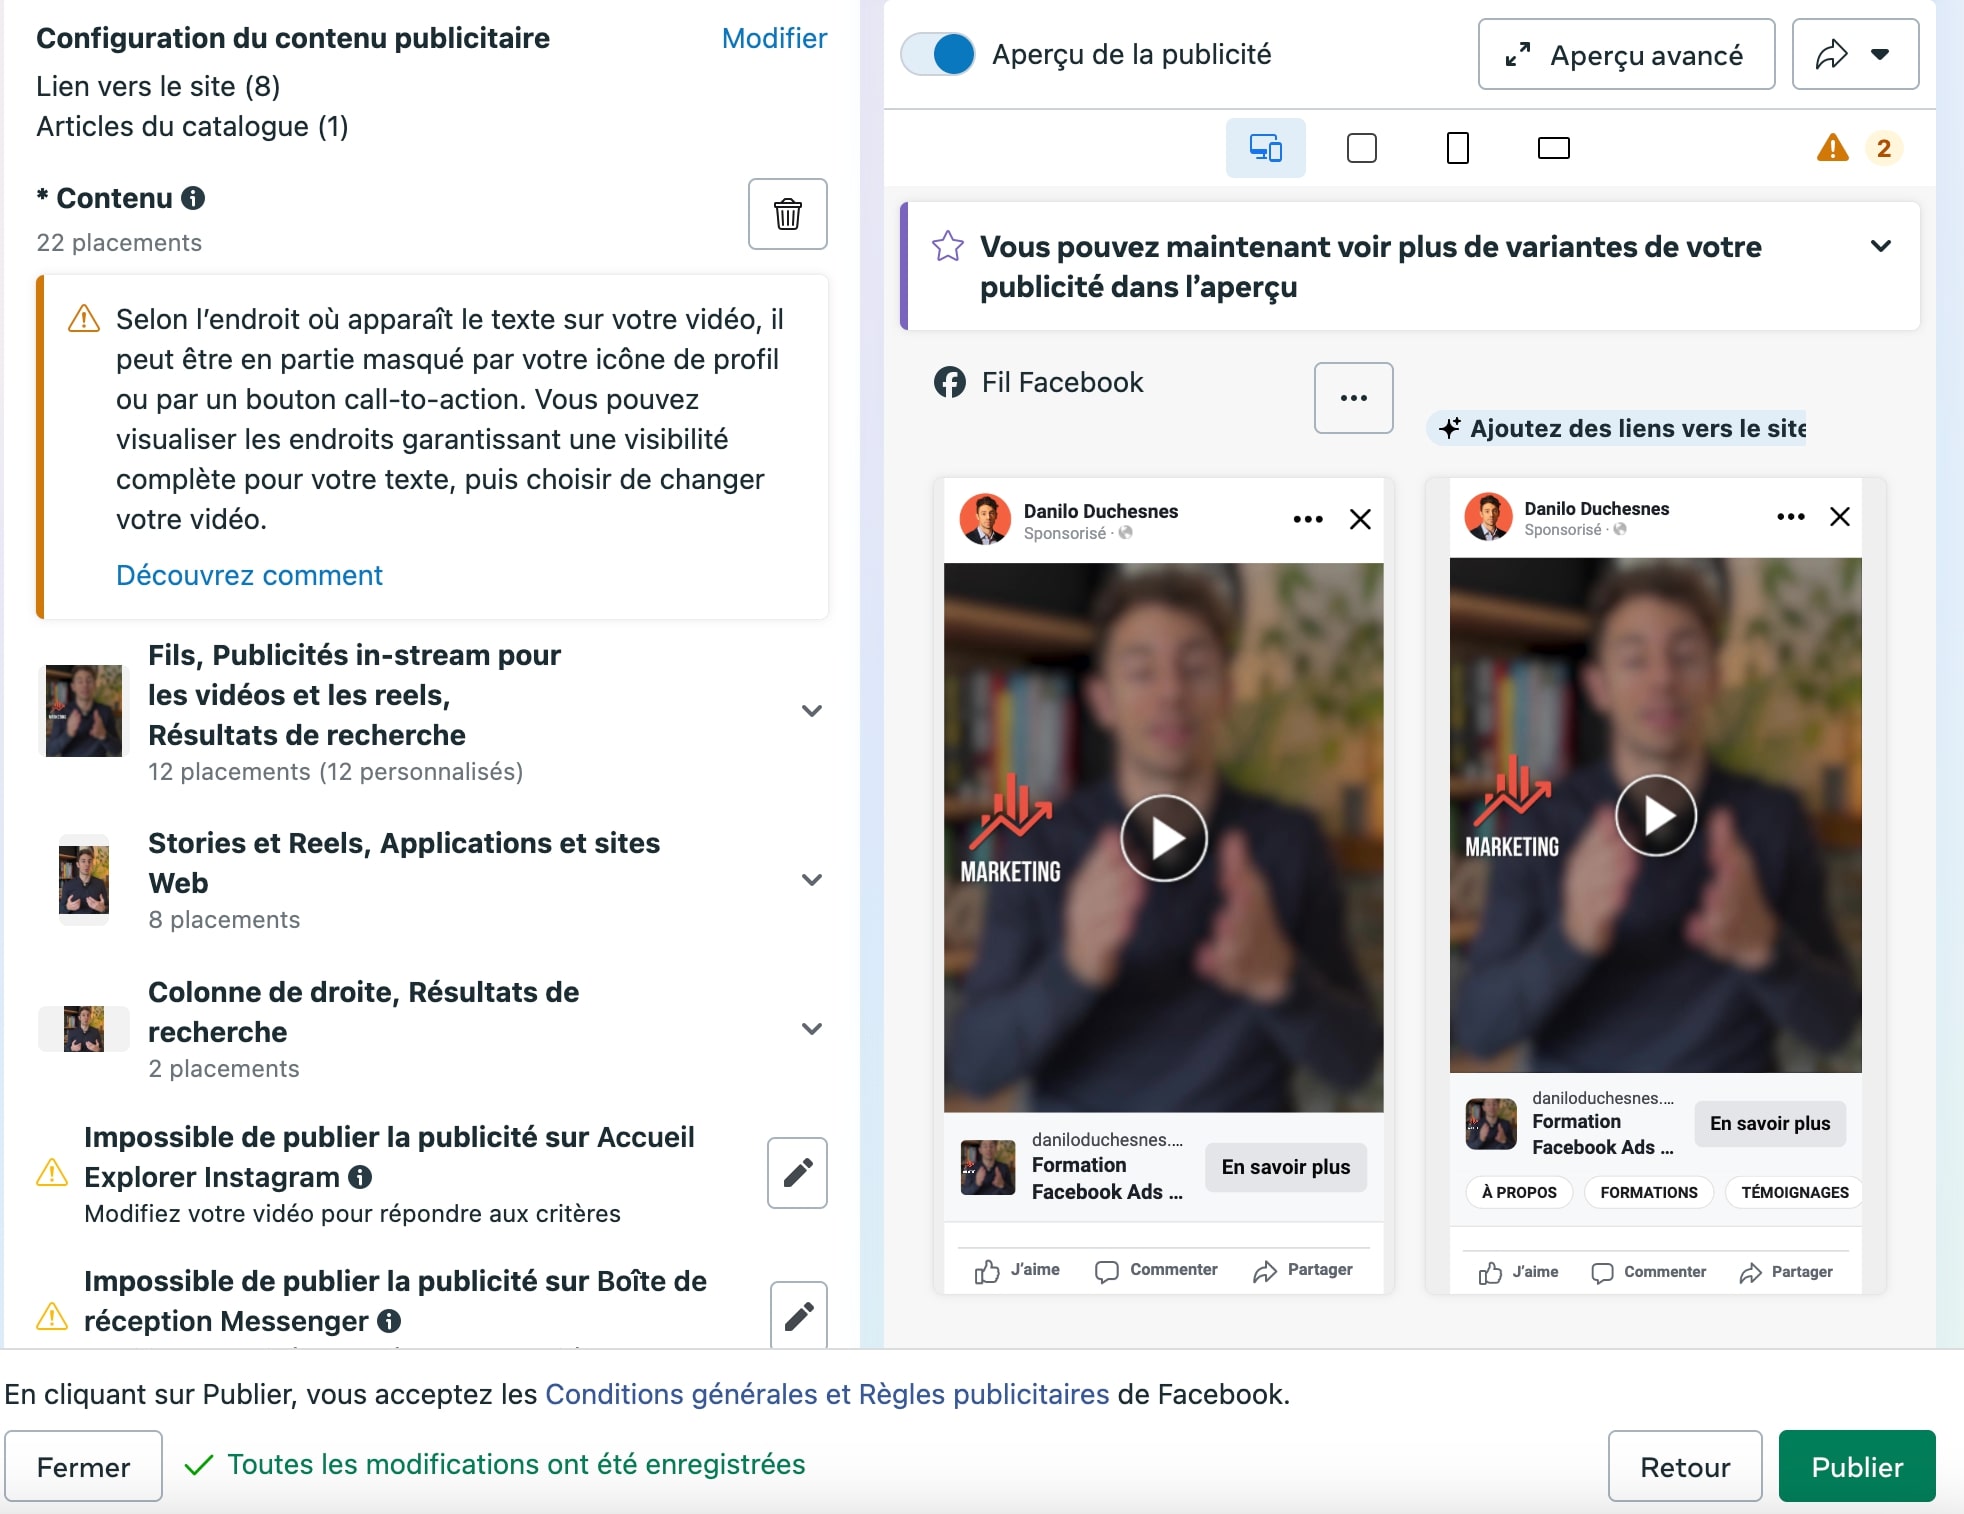Open the orange warning triangle with 2 alerts

1833,148
